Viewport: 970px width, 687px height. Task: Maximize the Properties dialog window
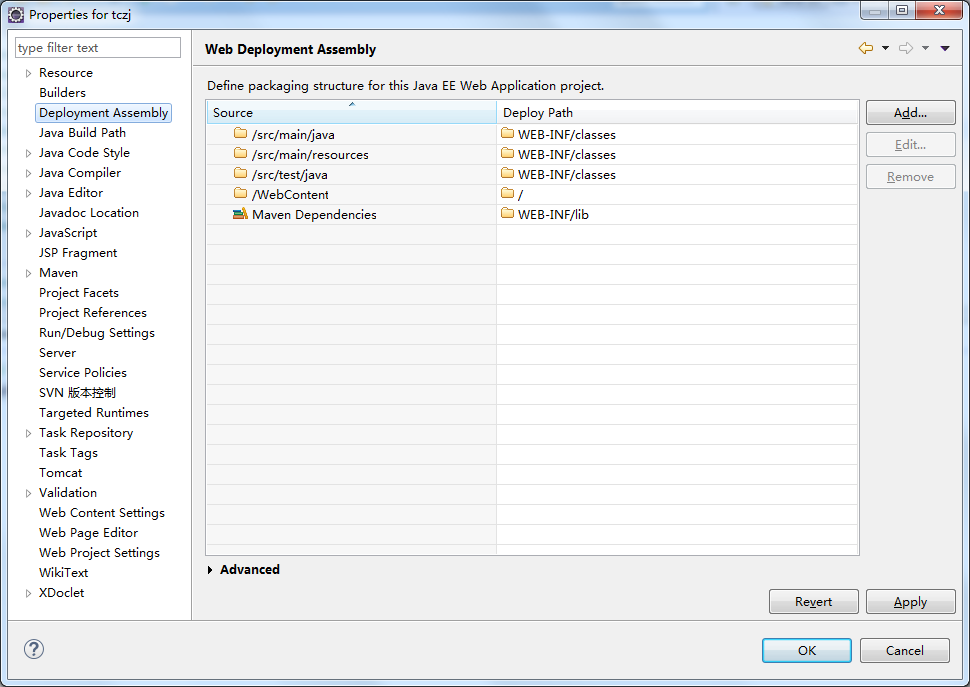pos(902,11)
